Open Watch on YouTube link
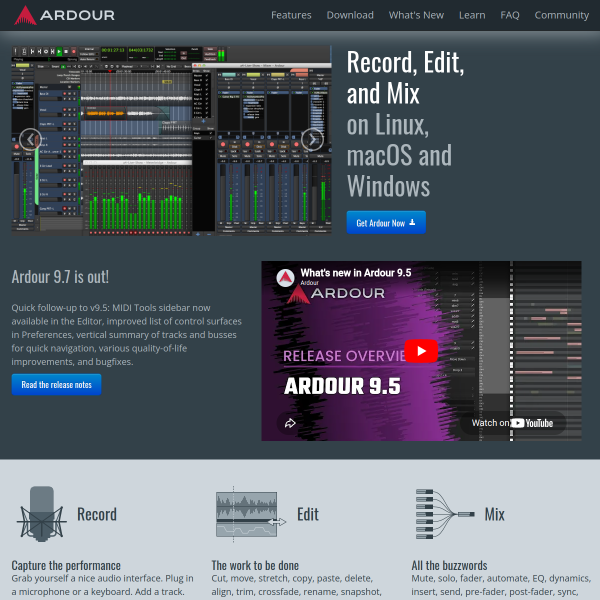The image size is (600, 600). pos(512,423)
